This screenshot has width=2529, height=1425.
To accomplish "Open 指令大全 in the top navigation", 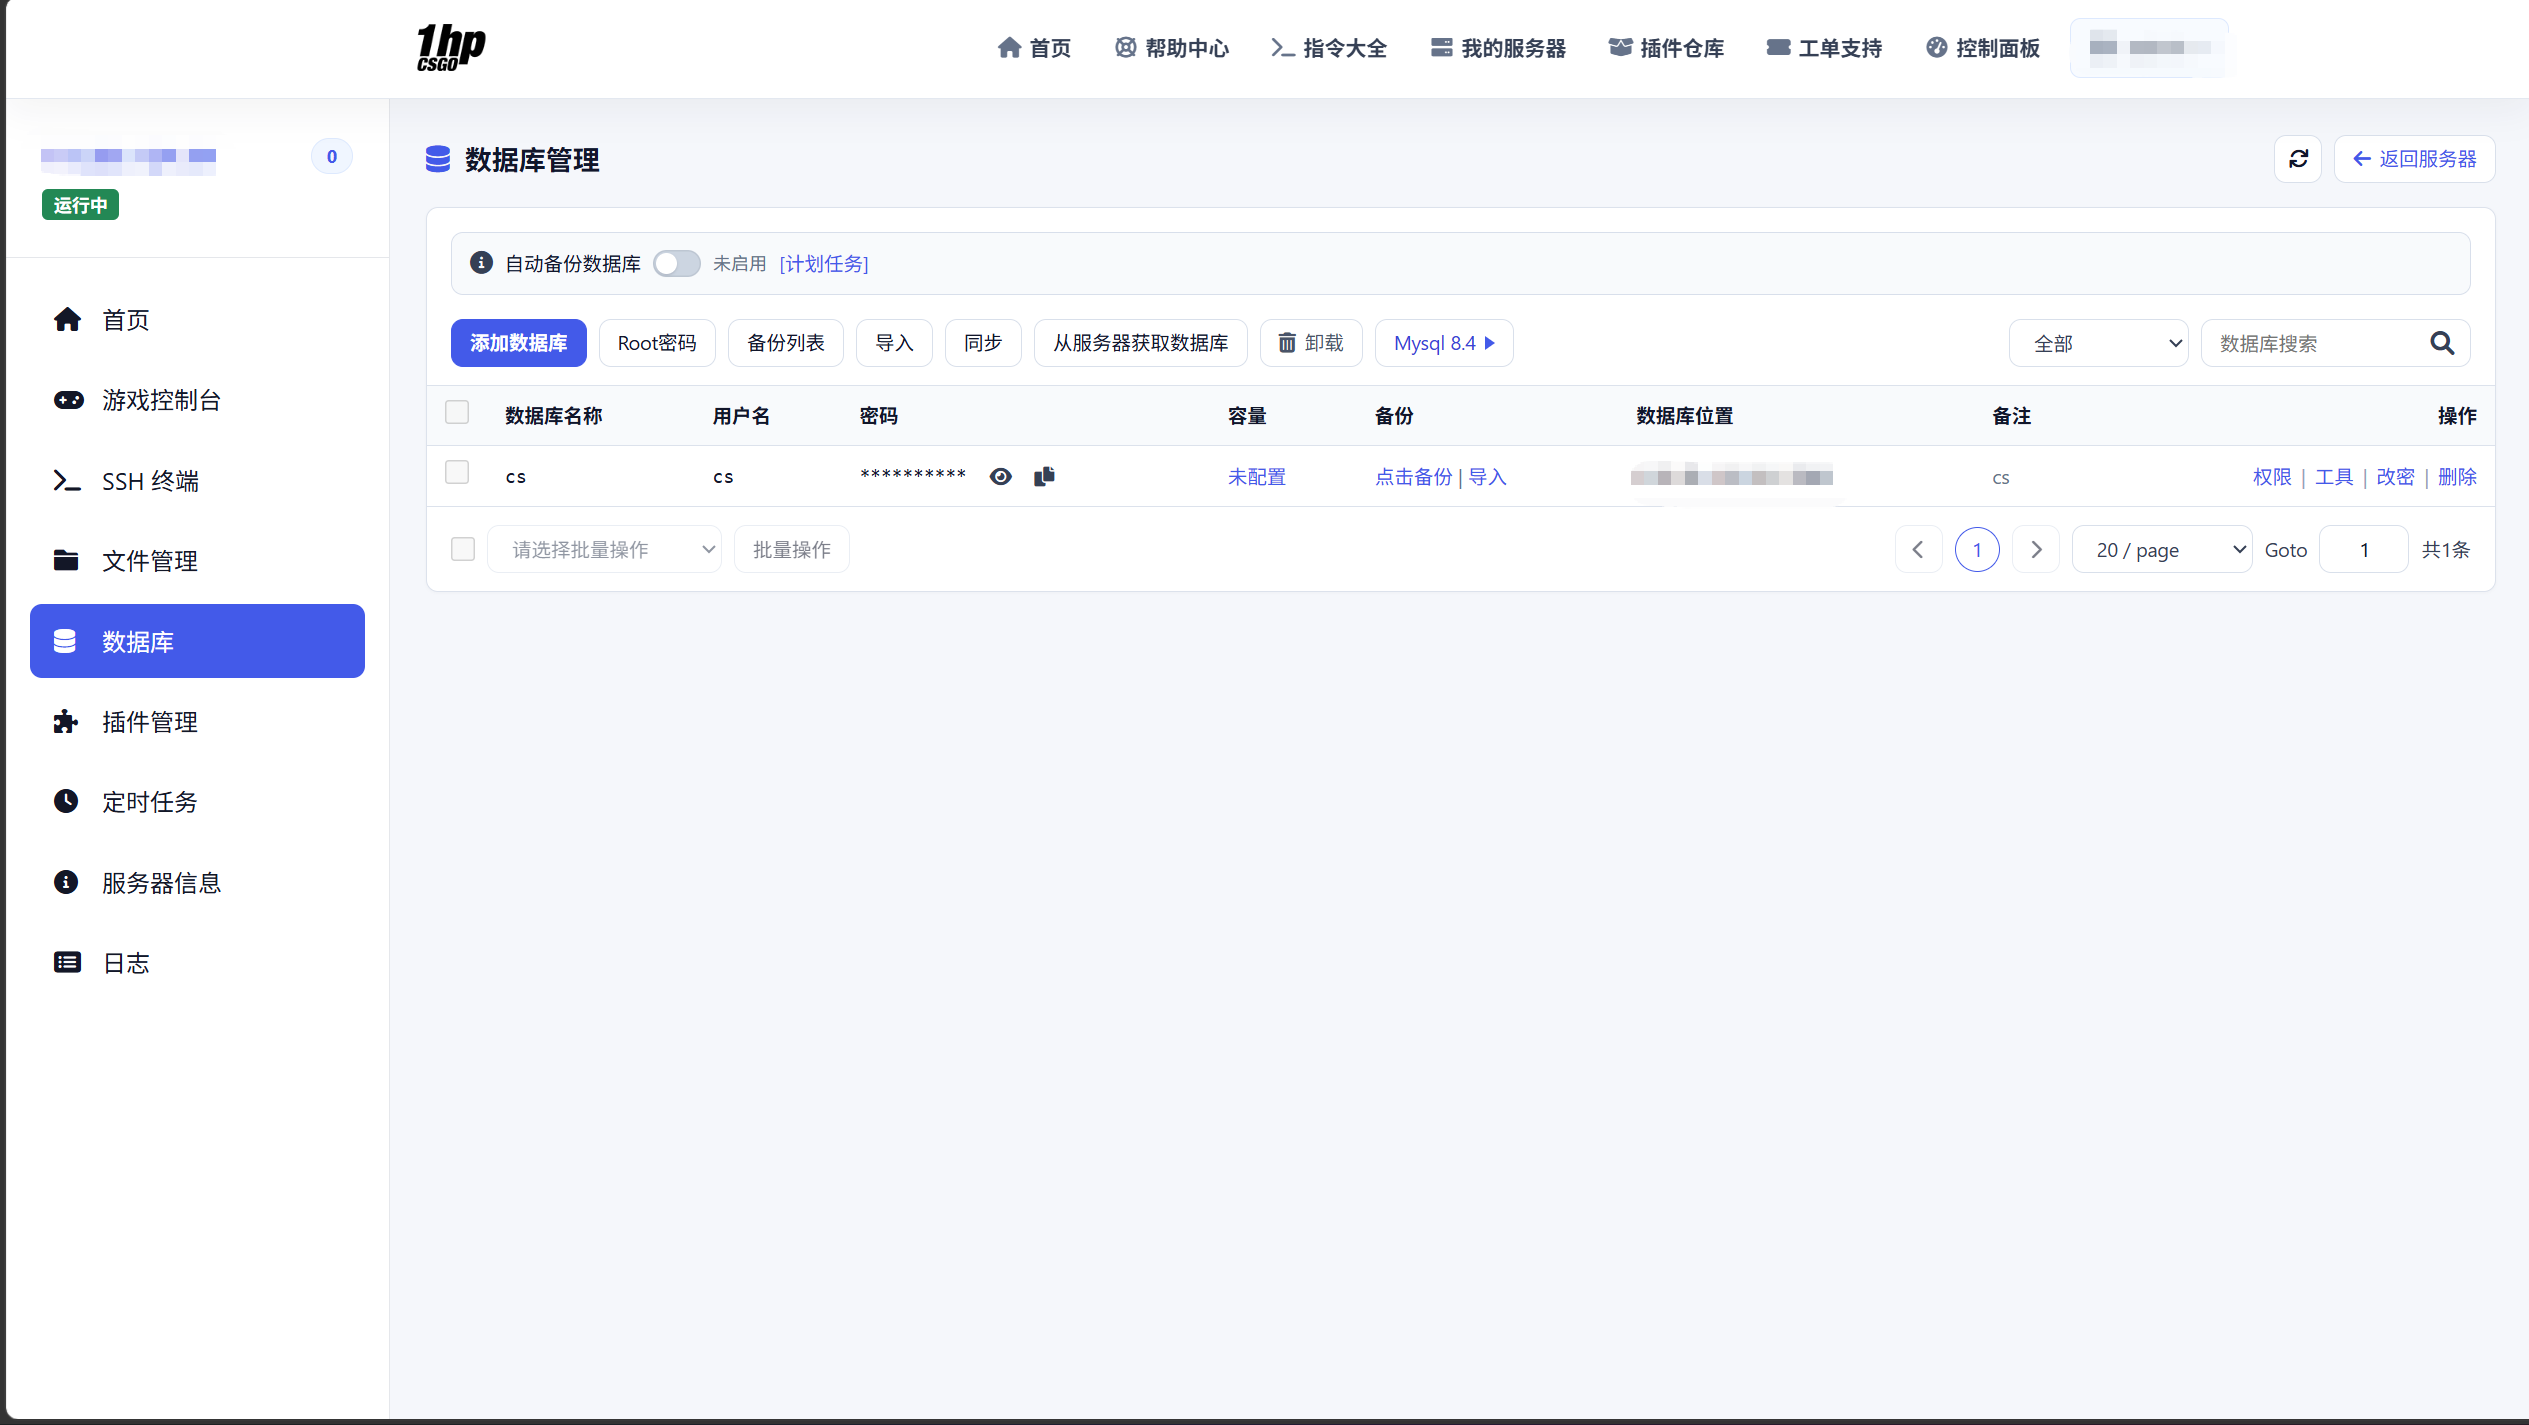I will pyautogui.click(x=1329, y=48).
